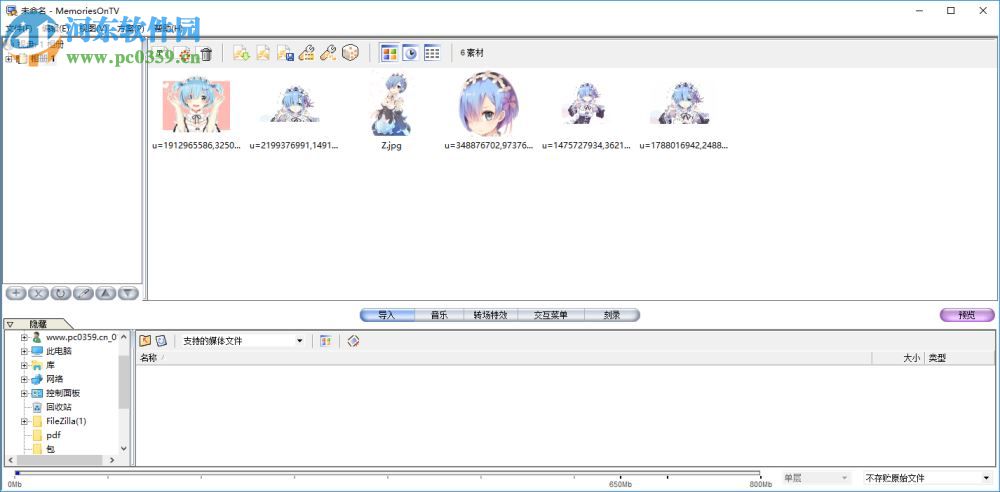Click the round up-triangle move up button
Image resolution: width=1000 pixels, height=492 pixels.
click(106, 293)
